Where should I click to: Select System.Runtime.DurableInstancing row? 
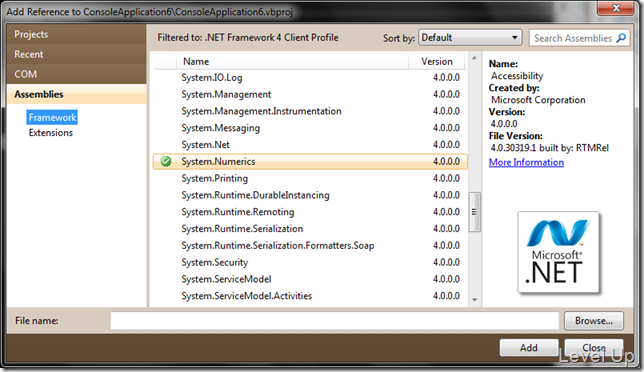[x=310, y=195]
